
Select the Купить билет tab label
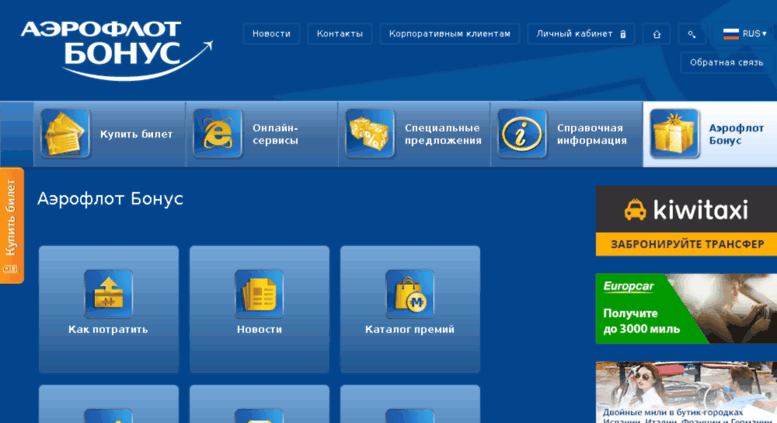click(x=136, y=134)
